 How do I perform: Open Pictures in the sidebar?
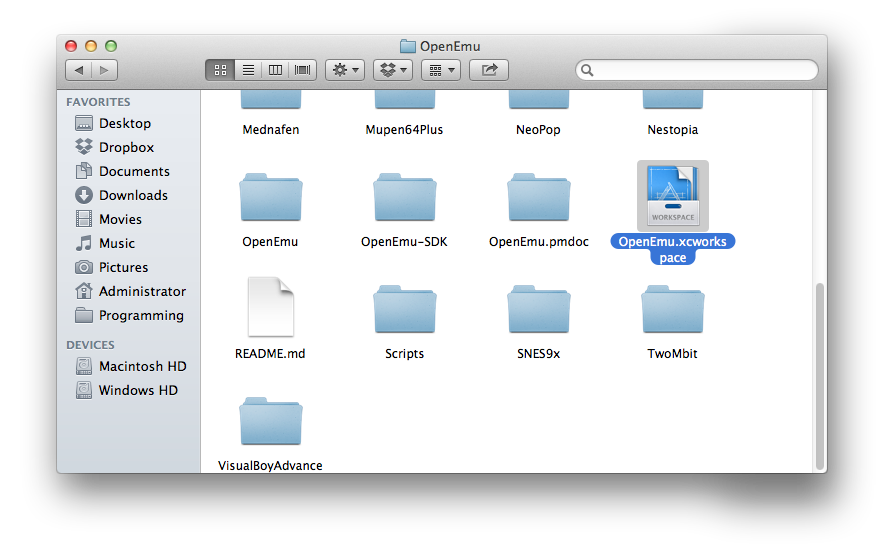point(129,267)
